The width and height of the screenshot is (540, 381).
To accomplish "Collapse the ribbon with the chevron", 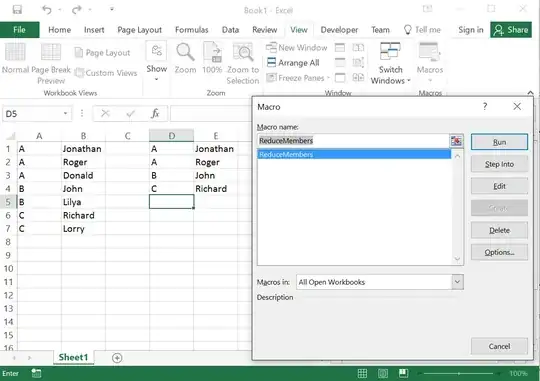I will coord(530,93).
